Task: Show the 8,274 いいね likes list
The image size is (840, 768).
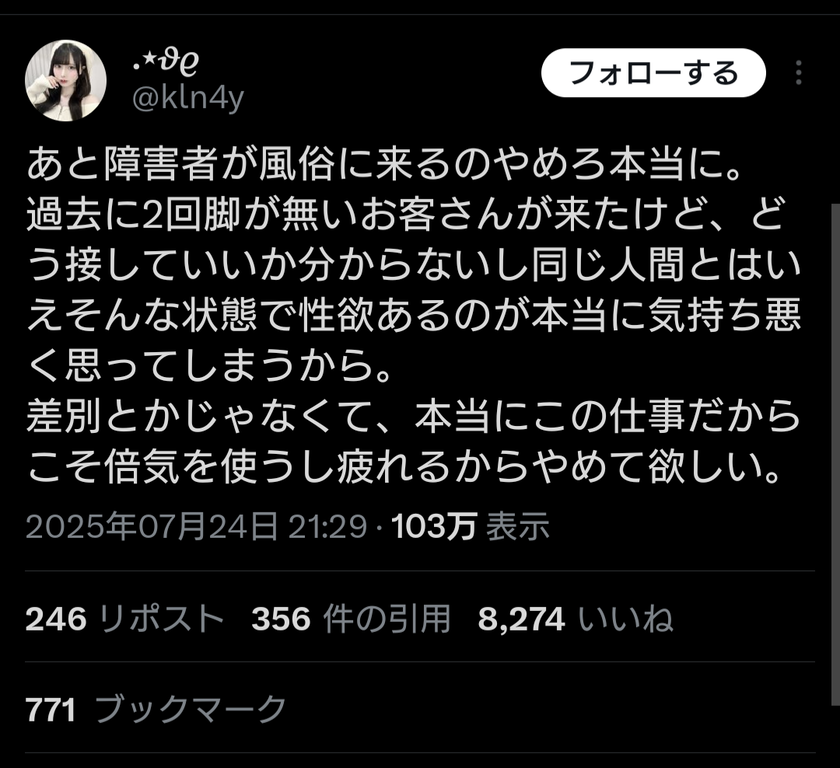Action: click(x=575, y=619)
